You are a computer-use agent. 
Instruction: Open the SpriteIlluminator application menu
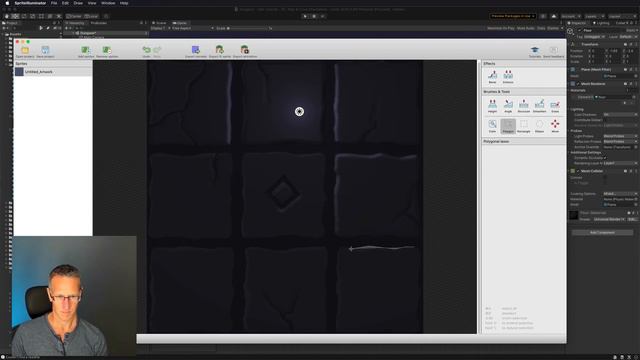pos(30,3)
